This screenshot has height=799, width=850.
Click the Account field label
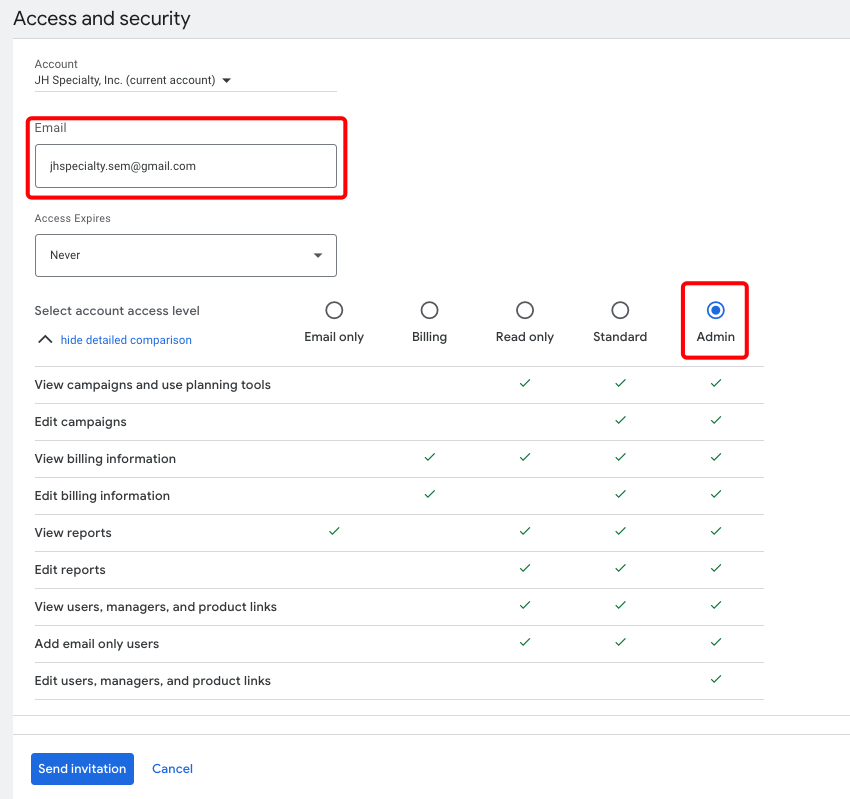[56, 64]
